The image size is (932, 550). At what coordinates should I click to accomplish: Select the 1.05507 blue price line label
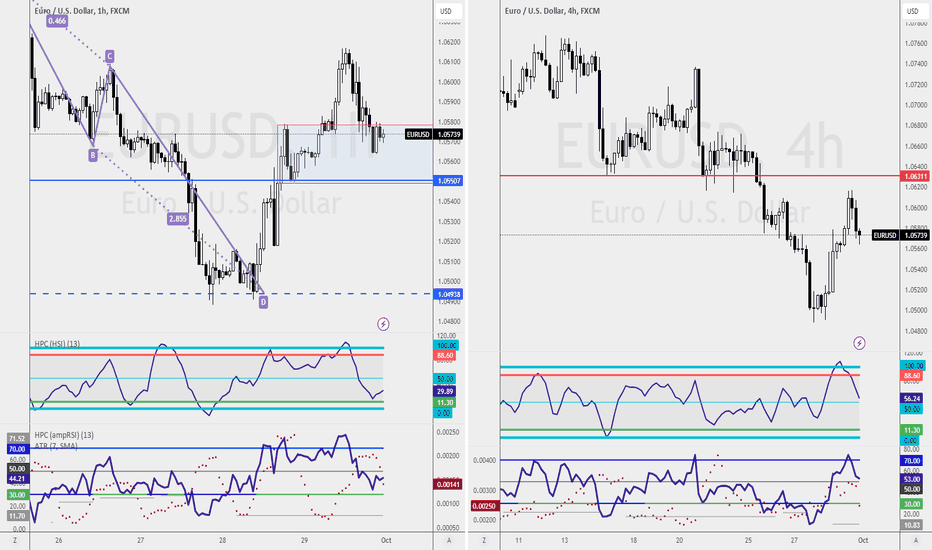point(449,181)
